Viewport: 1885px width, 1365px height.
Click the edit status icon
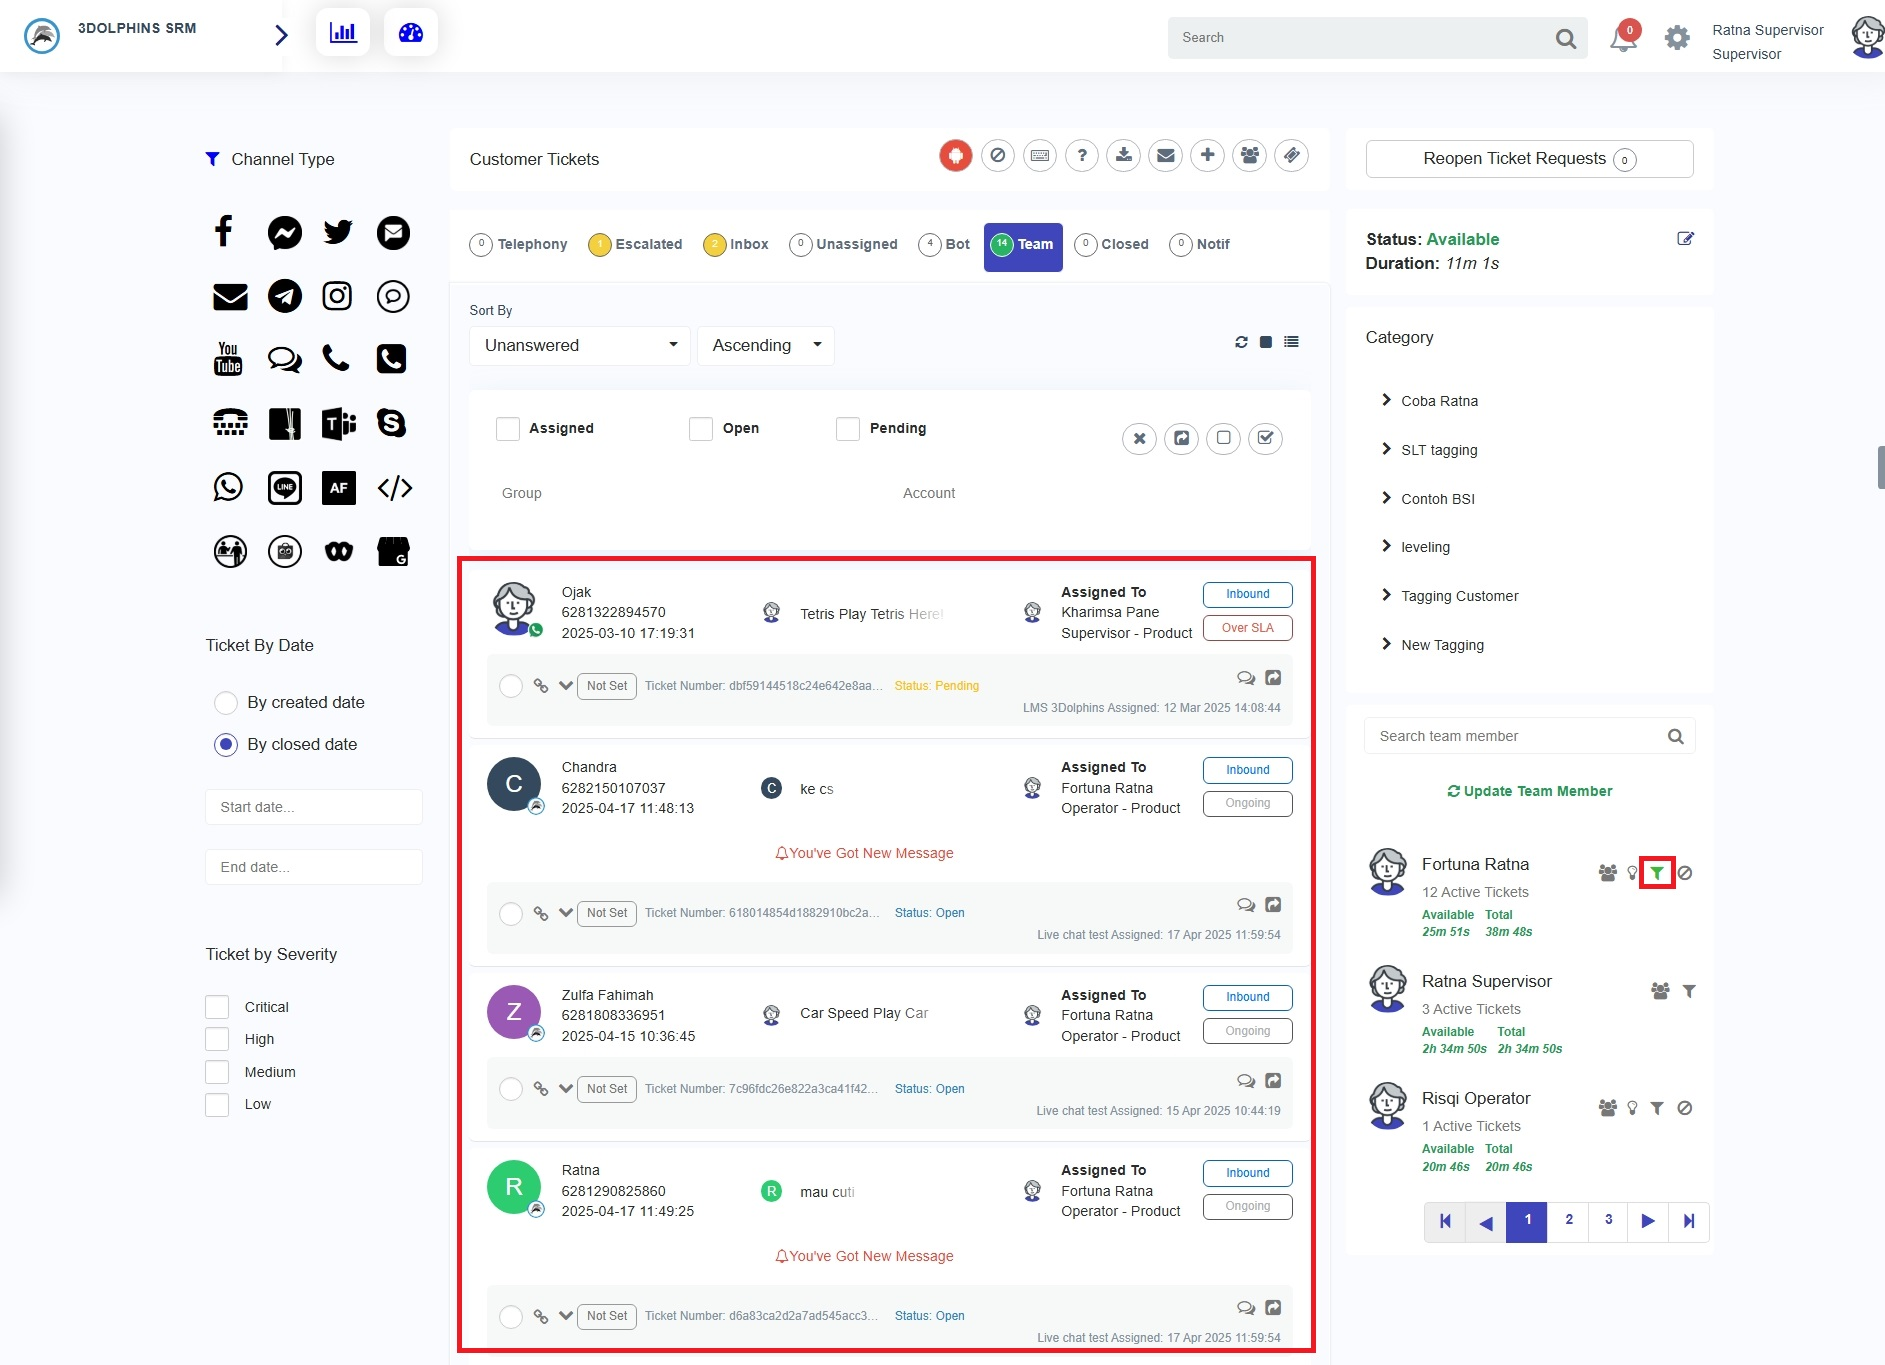(1685, 239)
